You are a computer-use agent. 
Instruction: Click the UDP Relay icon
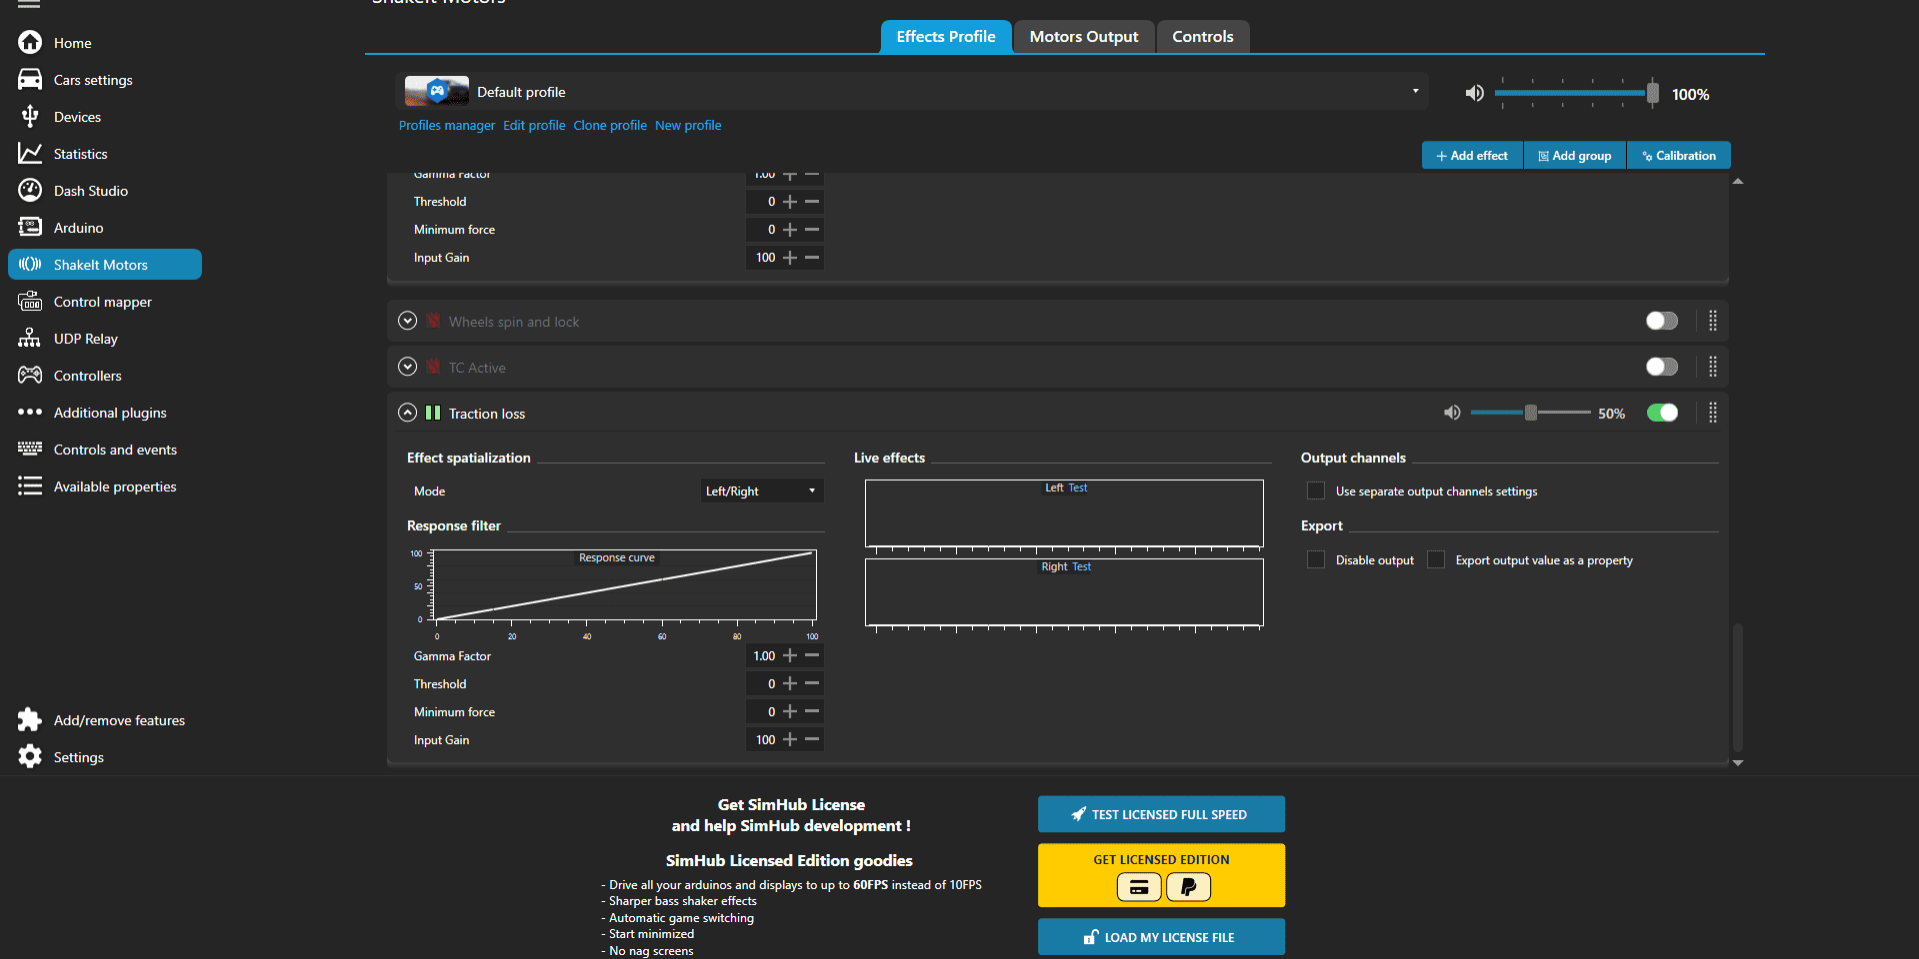coord(30,338)
